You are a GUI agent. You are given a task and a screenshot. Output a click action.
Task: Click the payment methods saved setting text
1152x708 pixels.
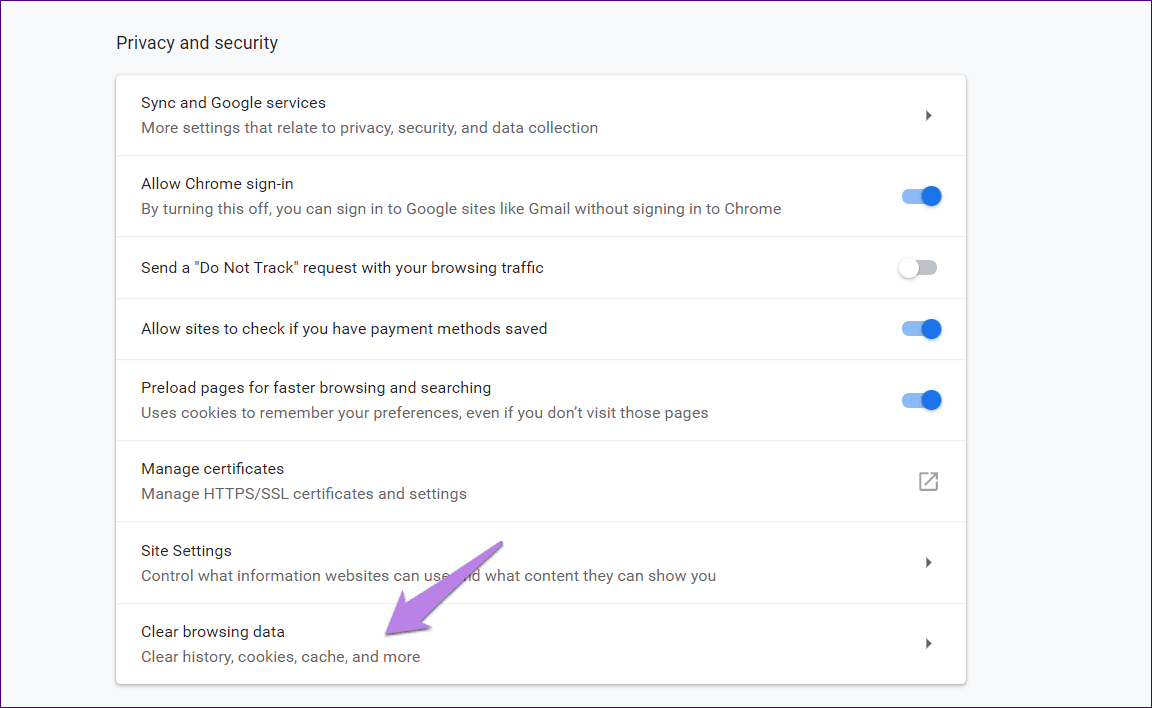pyautogui.click(x=344, y=329)
